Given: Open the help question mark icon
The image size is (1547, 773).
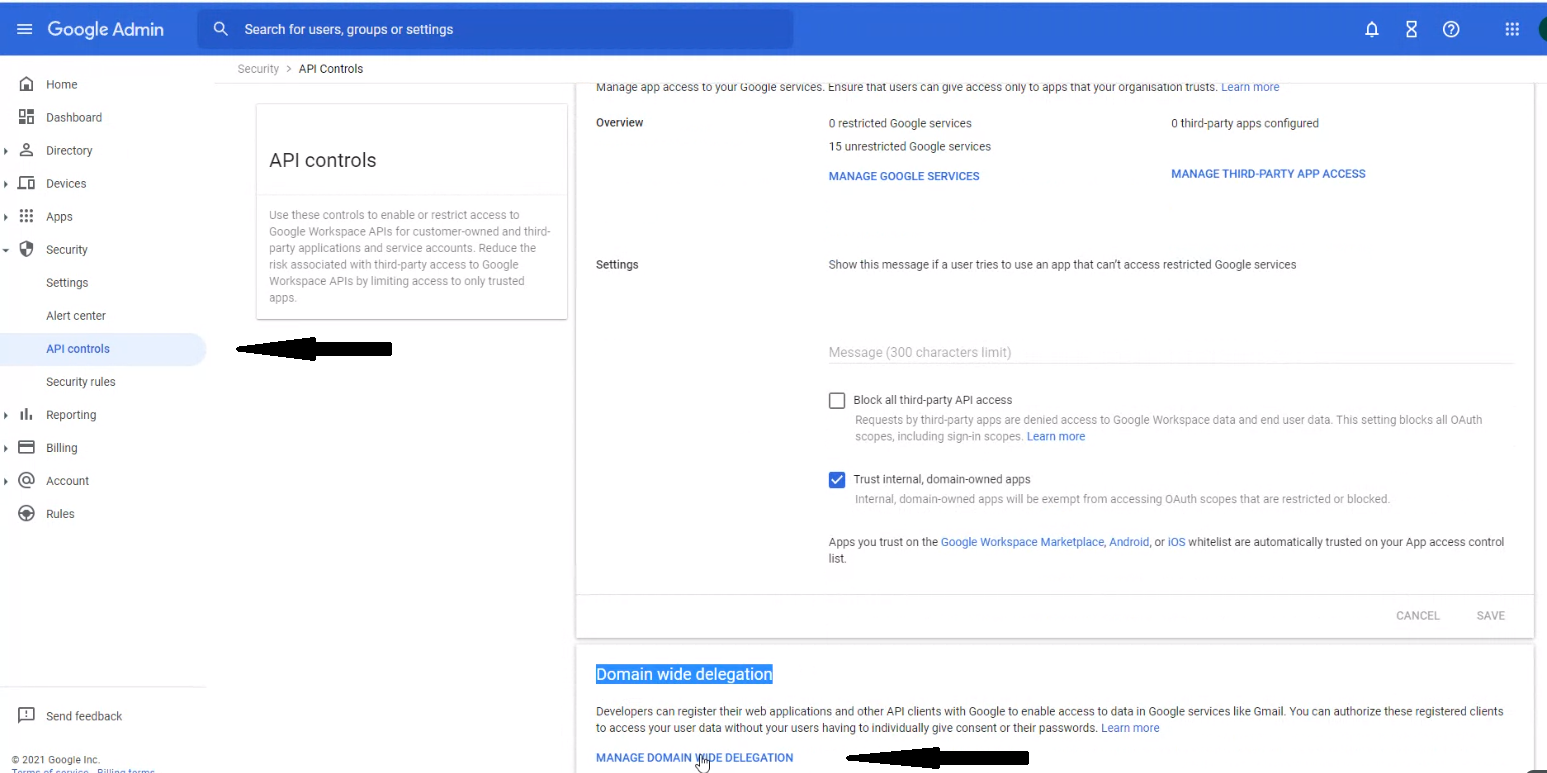Looking at the screenshot, I should coord(1451,29).
